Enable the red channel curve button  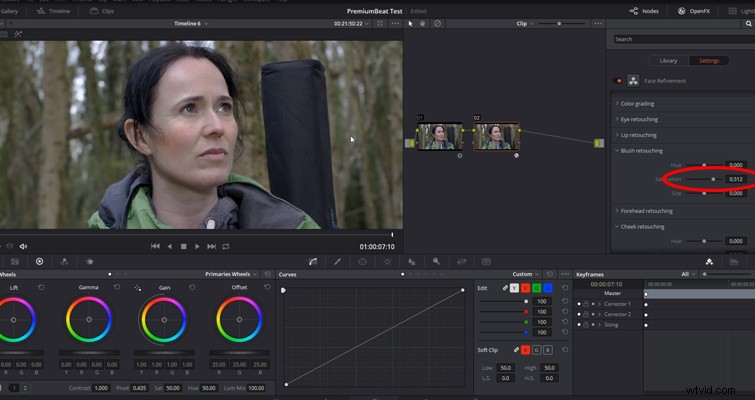[x=525, y=288]
